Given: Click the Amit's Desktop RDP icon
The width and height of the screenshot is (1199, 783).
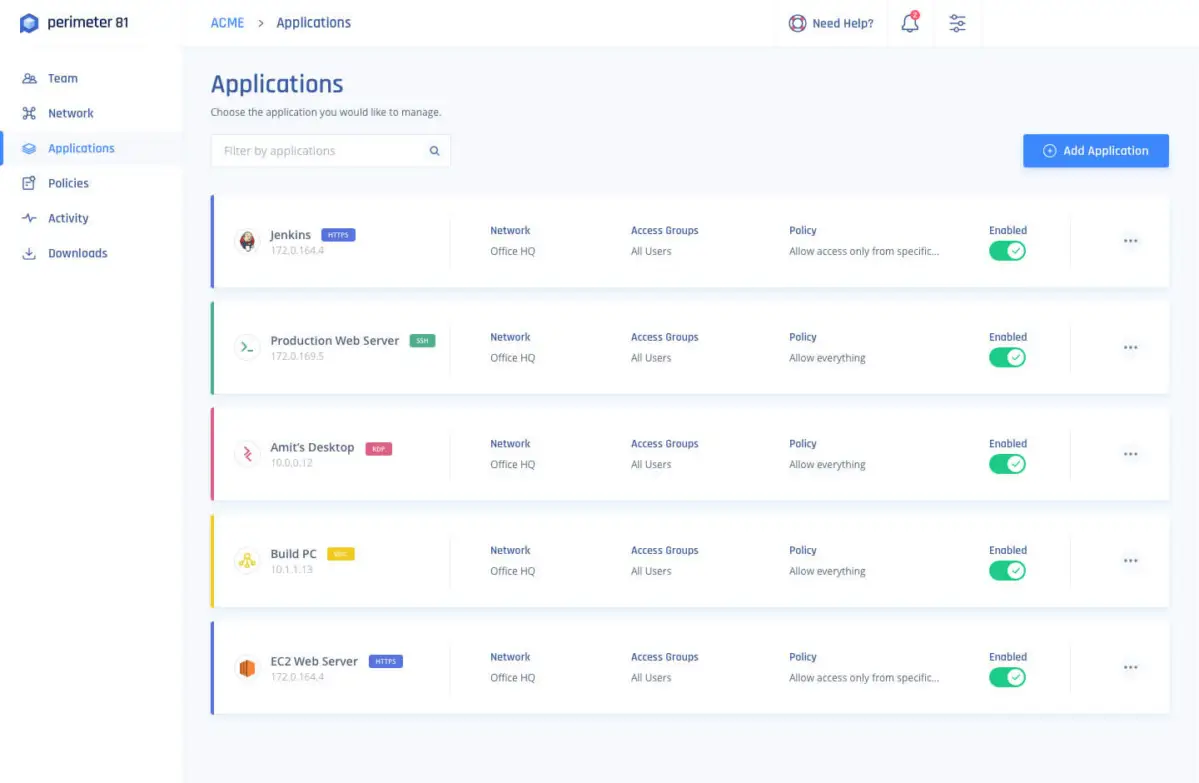Looking at the screenshot, I should click(x=246, y=454).
